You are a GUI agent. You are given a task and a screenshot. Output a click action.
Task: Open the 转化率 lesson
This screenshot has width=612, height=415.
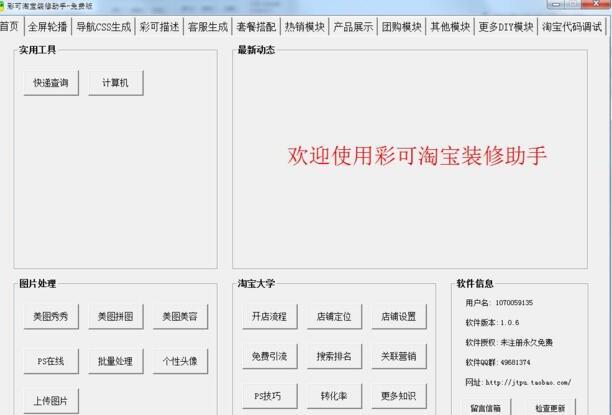pos(334,396)
